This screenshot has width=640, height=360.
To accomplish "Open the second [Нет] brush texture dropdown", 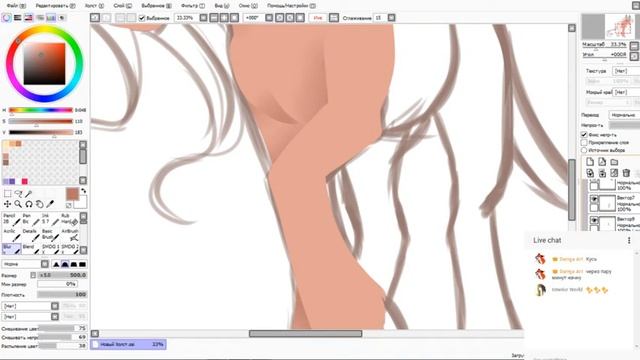I will coord(31,316).
